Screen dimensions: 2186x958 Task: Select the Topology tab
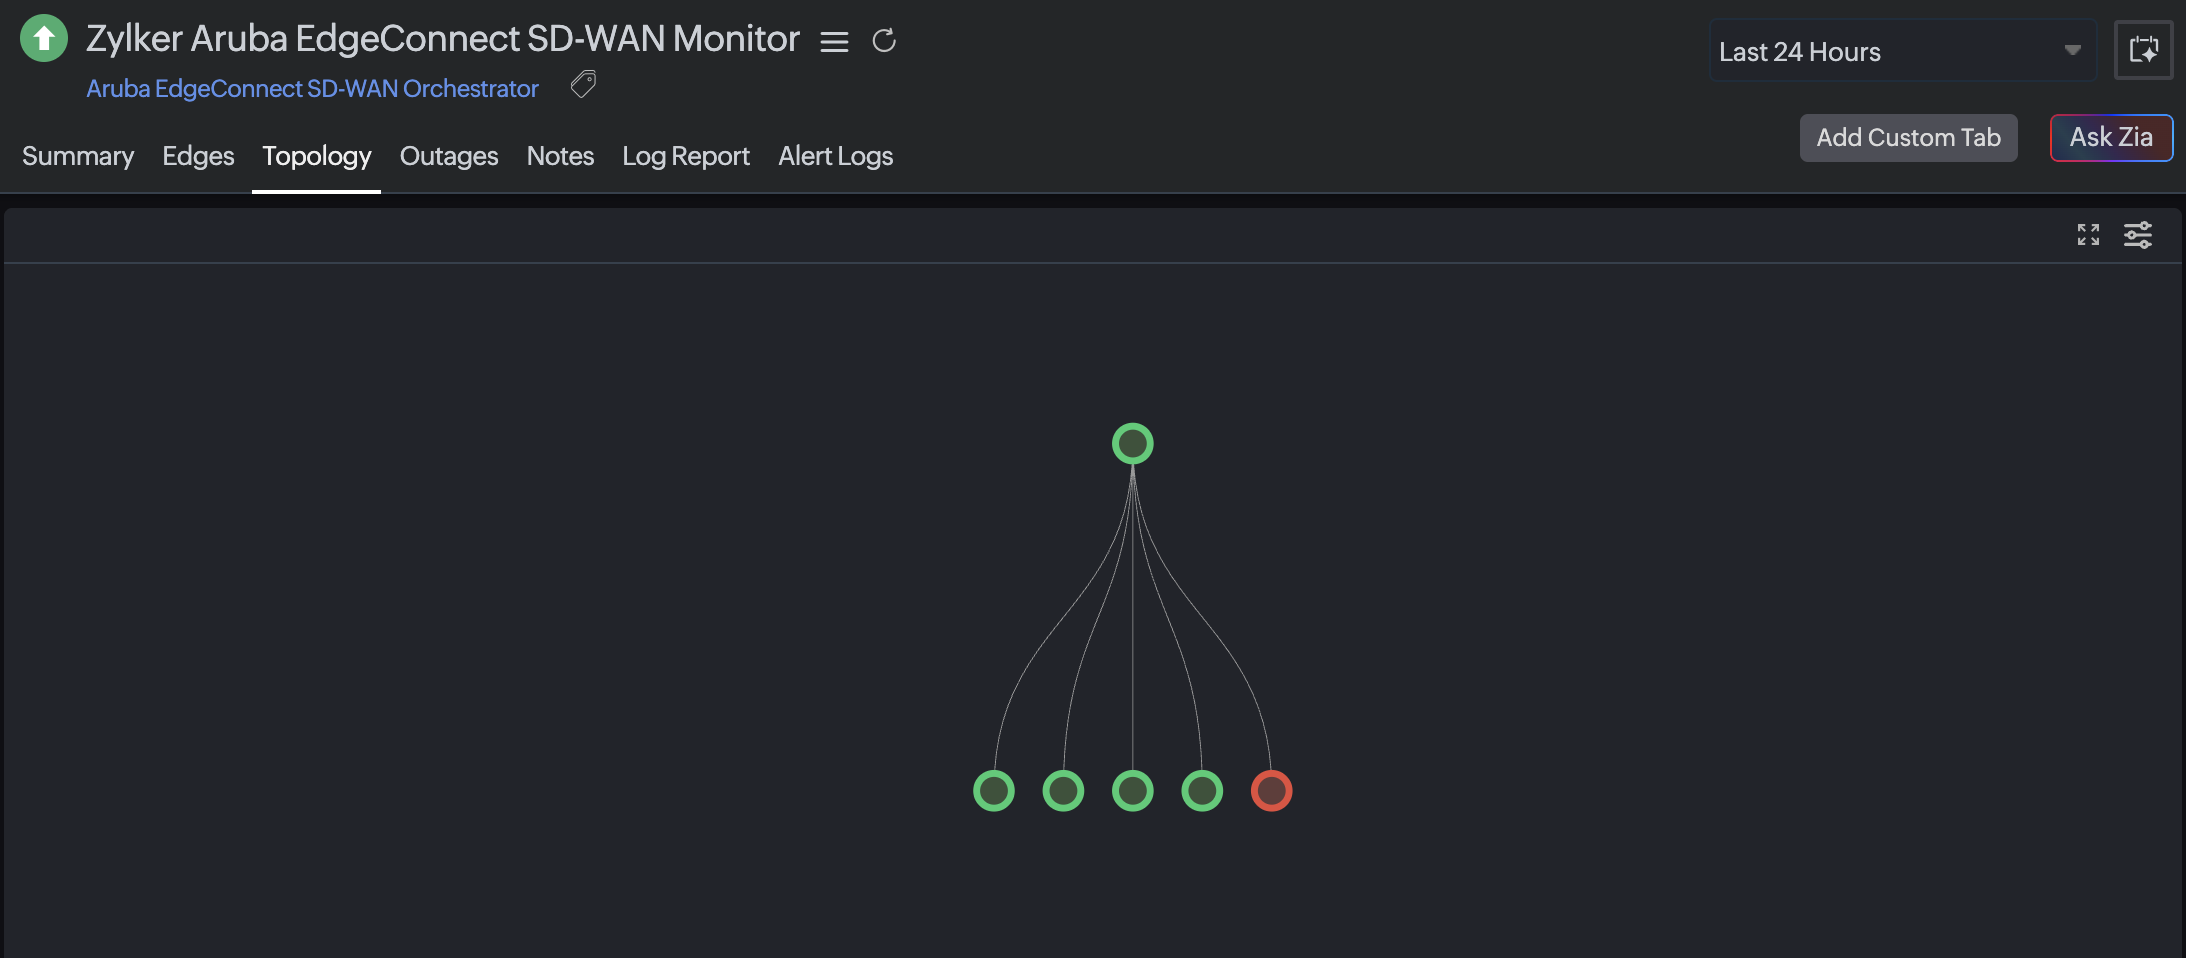click(317, 156)
